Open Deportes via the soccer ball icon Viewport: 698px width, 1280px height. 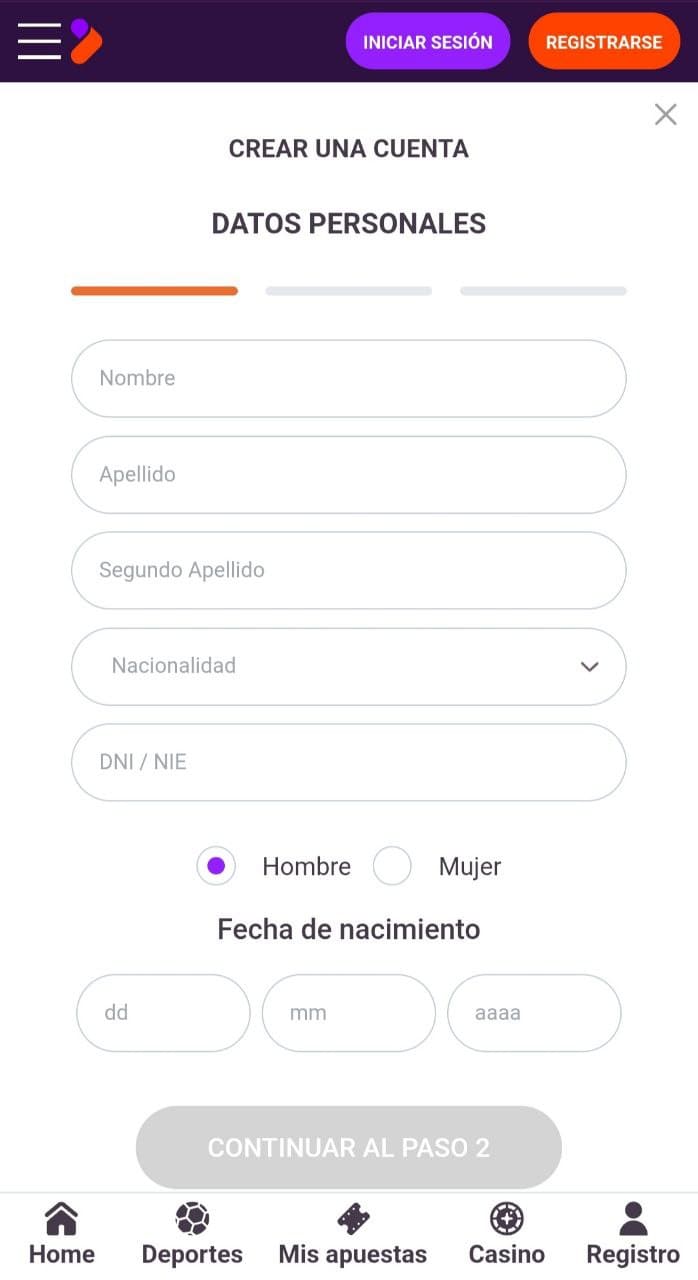point(192,1219)
